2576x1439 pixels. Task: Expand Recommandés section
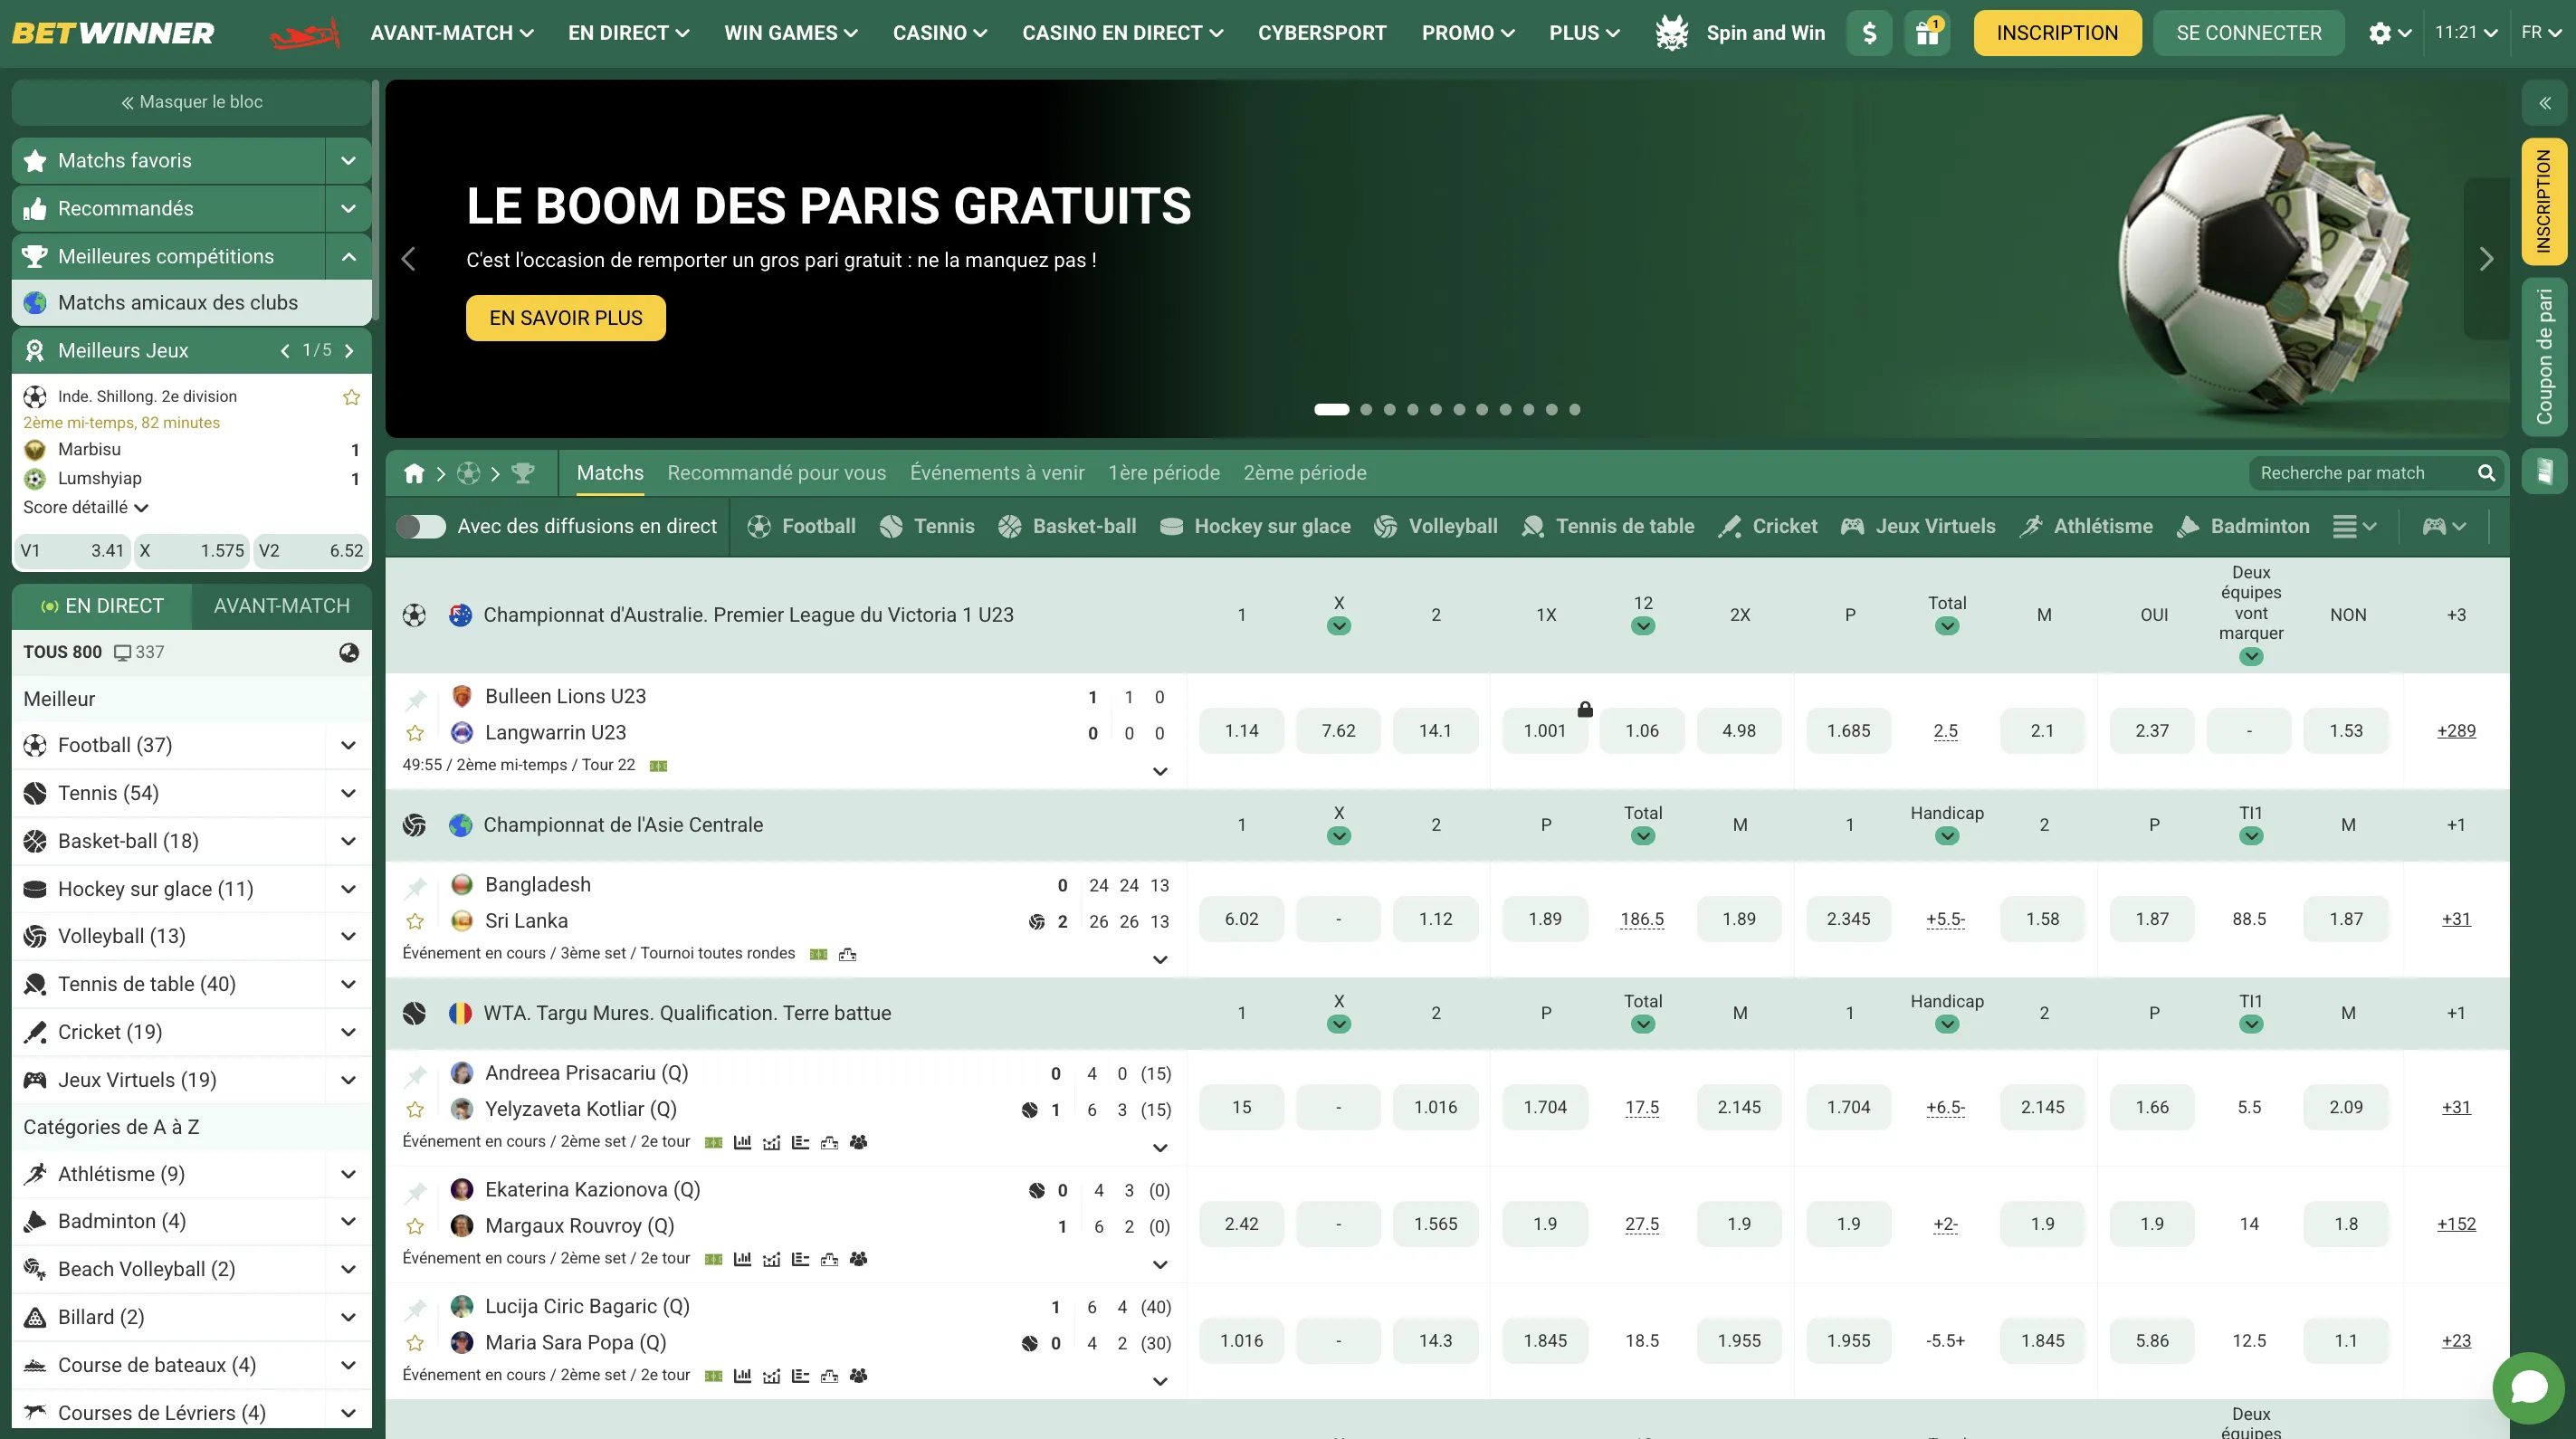(x=348, y=209)
